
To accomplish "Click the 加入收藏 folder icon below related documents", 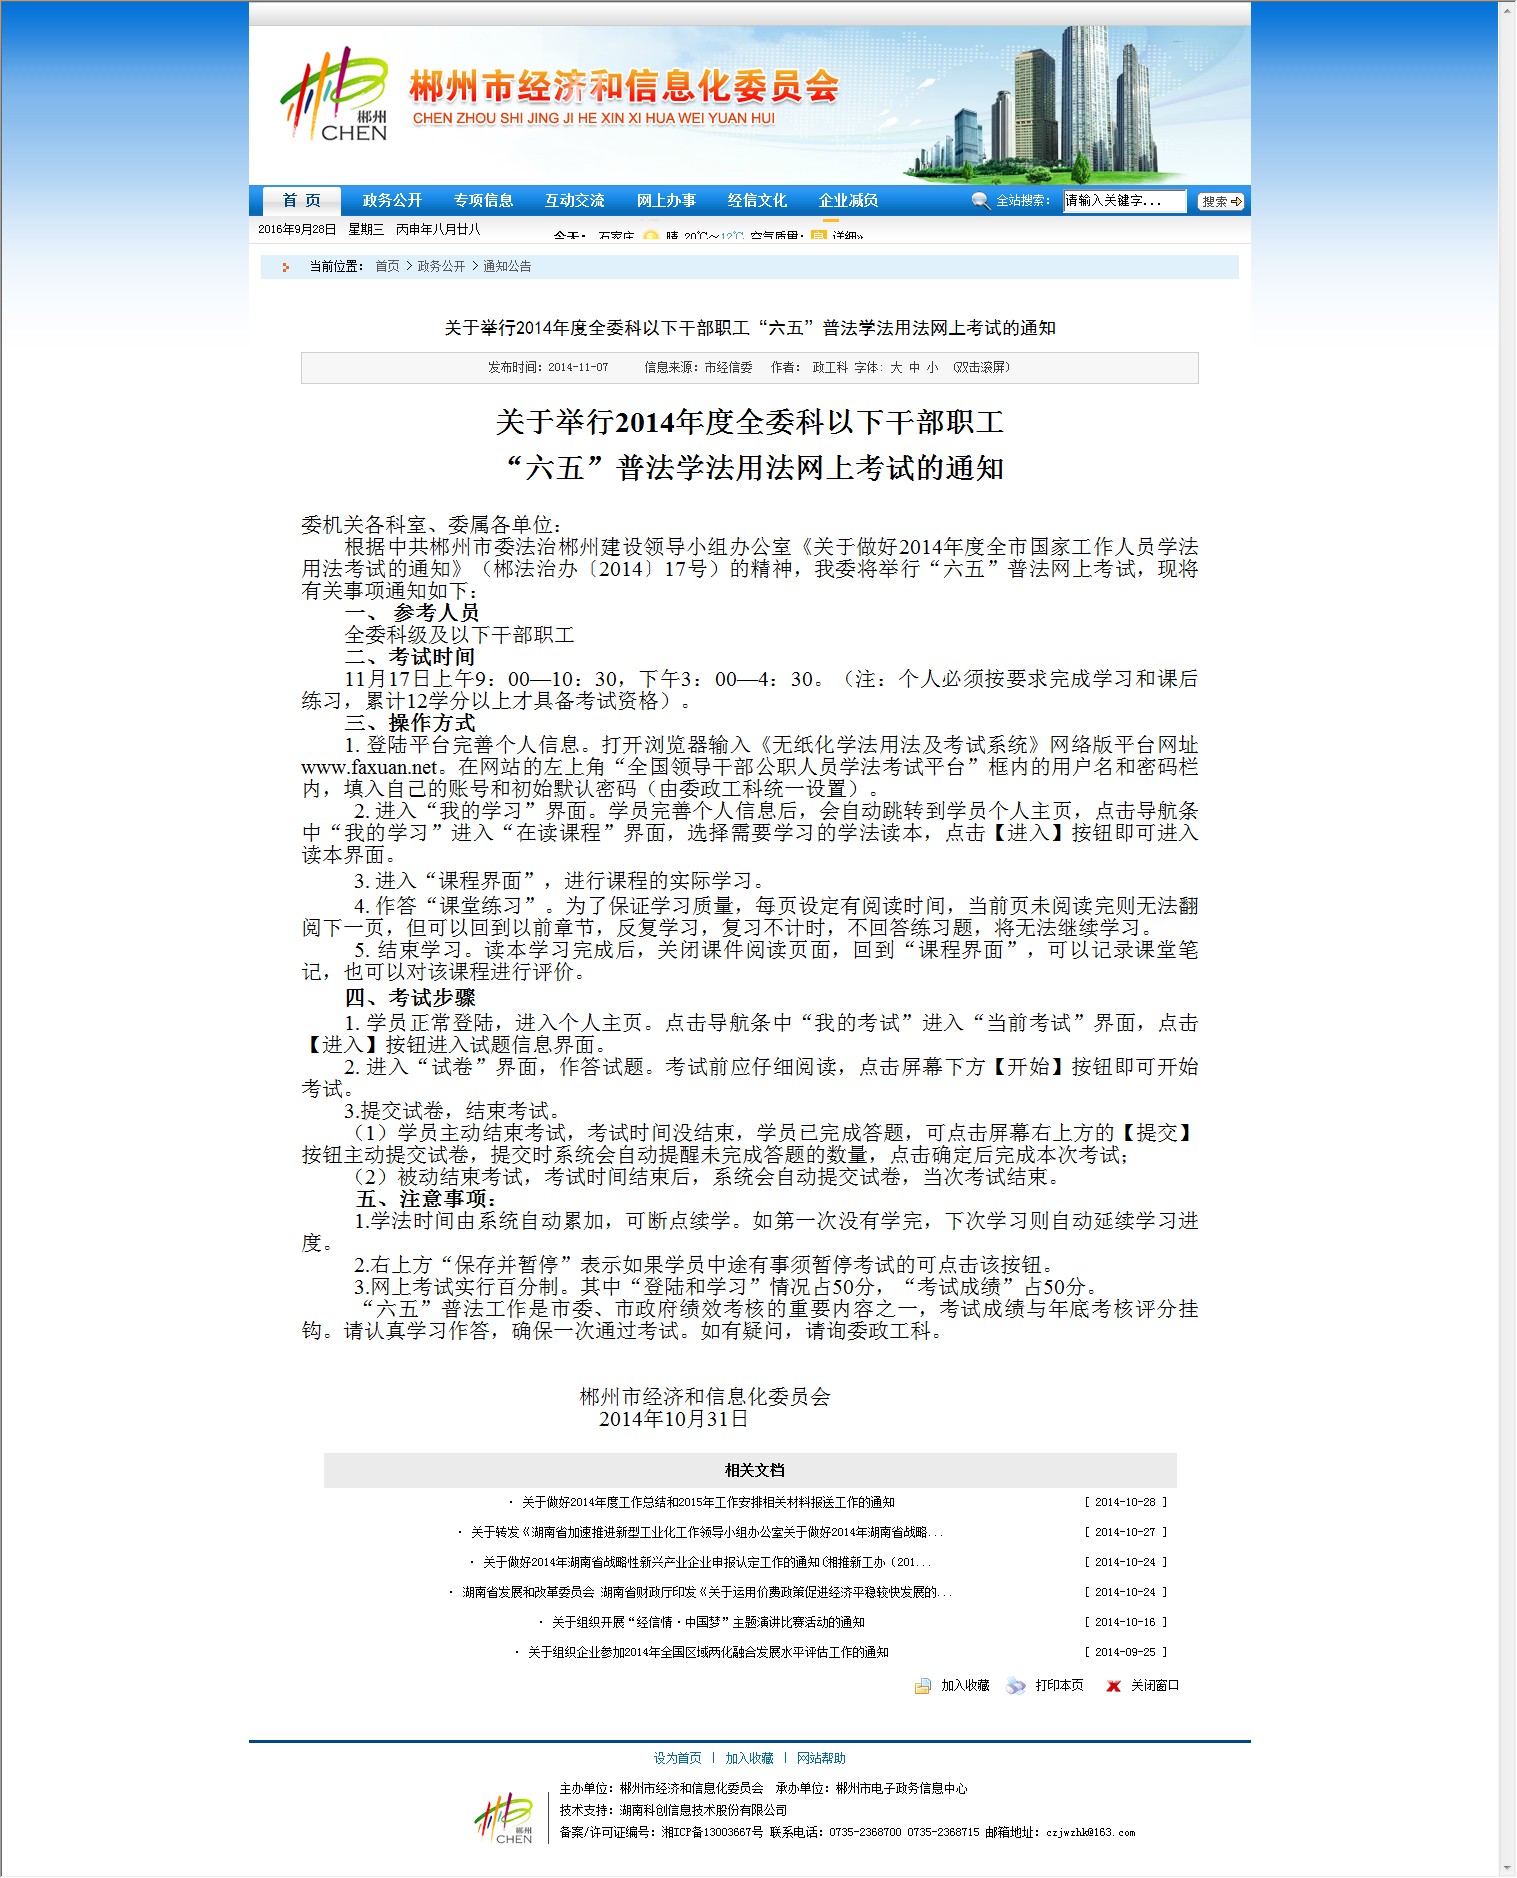I will coord(922,1686).
